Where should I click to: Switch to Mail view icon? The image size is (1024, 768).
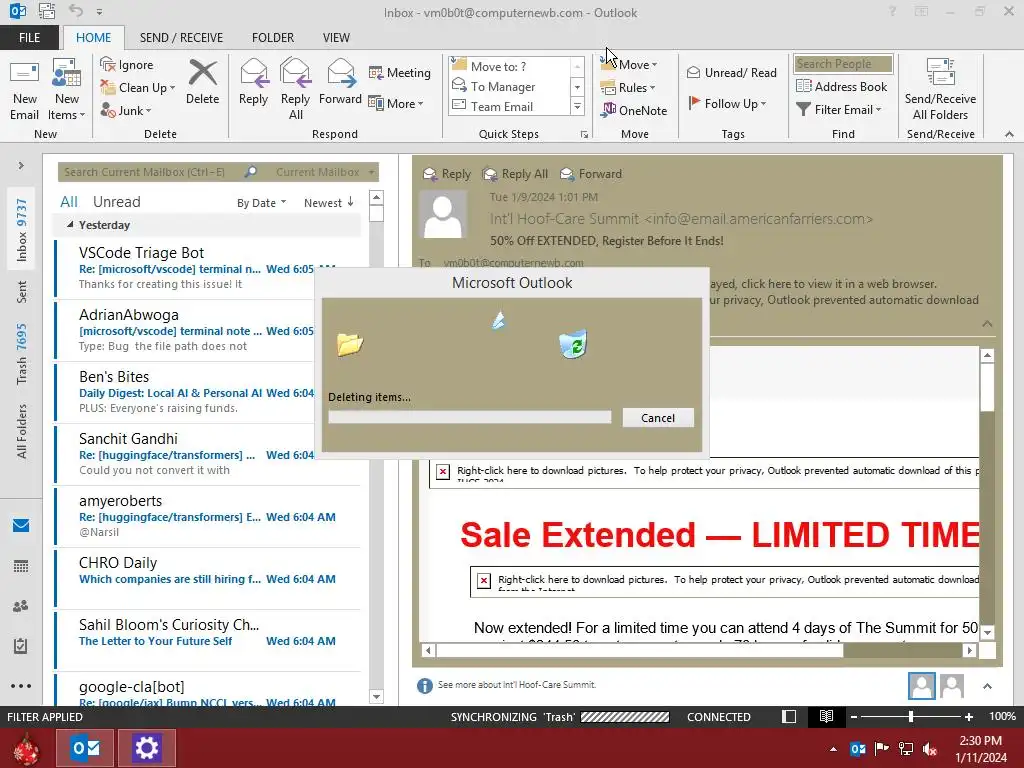(21, 526)
